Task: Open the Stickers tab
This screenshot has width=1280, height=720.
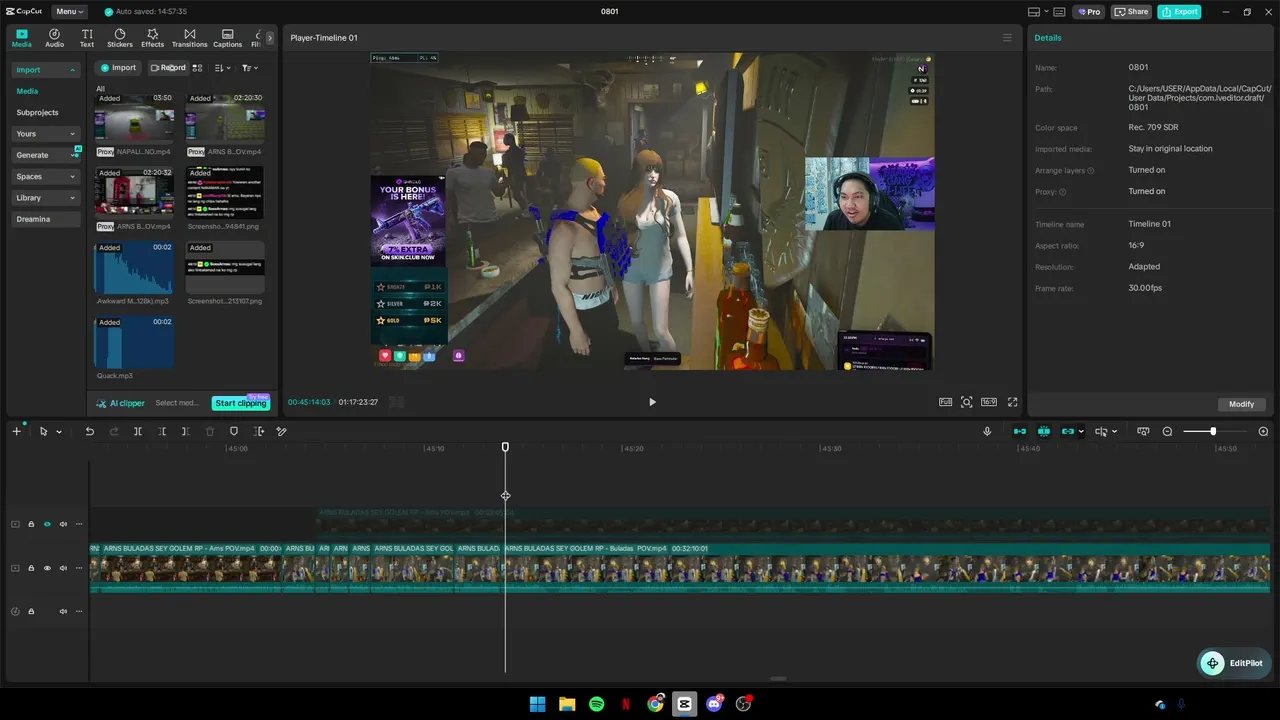Action: [x=120, y=38]
